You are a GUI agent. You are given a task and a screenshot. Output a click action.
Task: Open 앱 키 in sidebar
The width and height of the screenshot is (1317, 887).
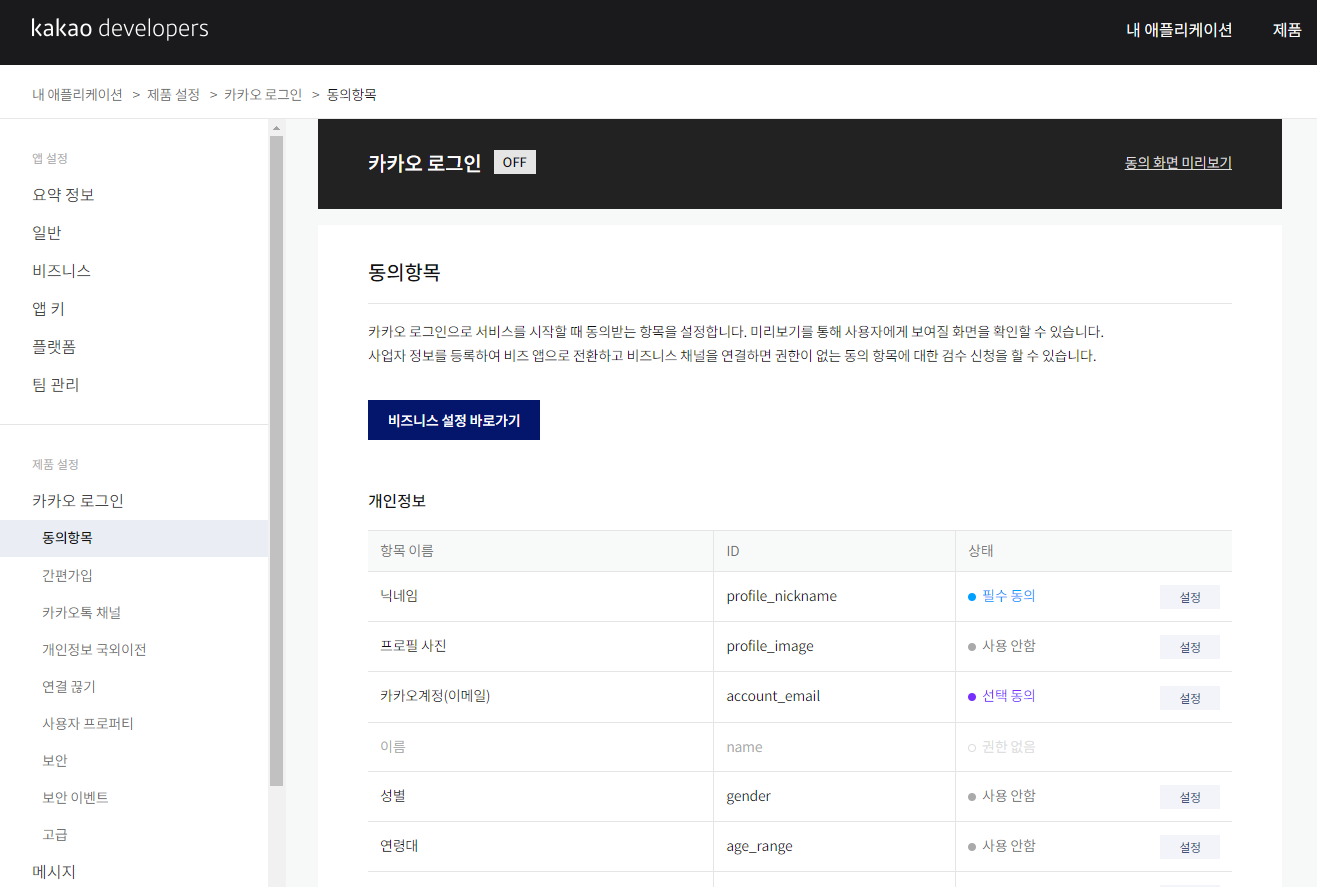coord(49,309)
